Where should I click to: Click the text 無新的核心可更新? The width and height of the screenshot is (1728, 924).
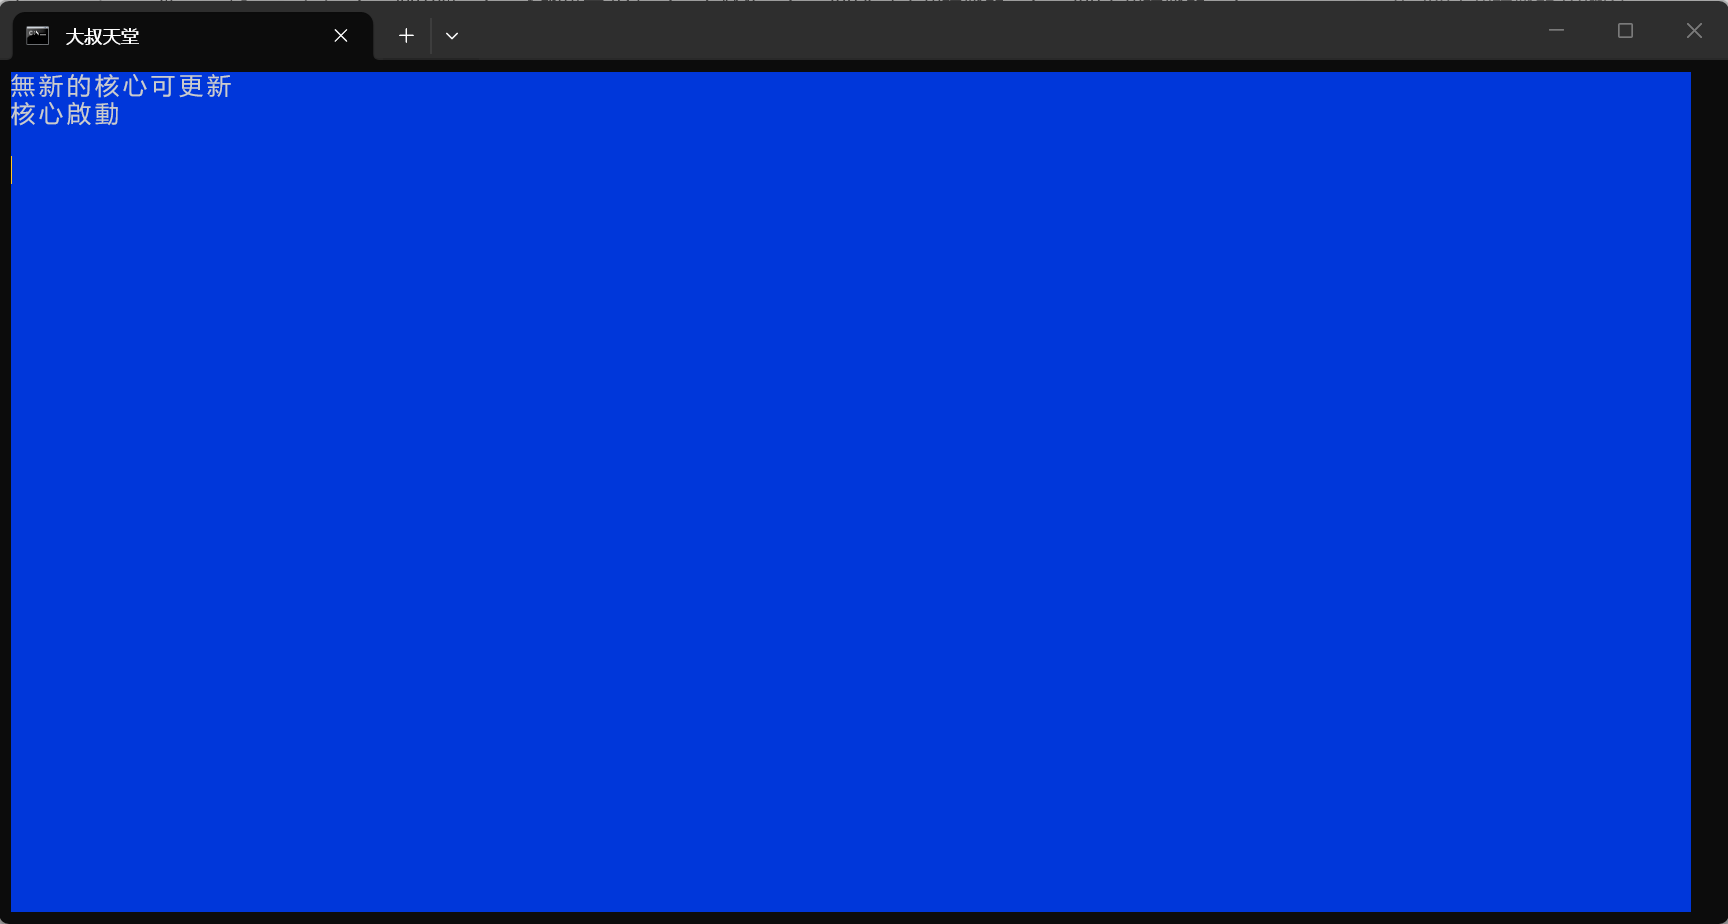pos(121,86)
